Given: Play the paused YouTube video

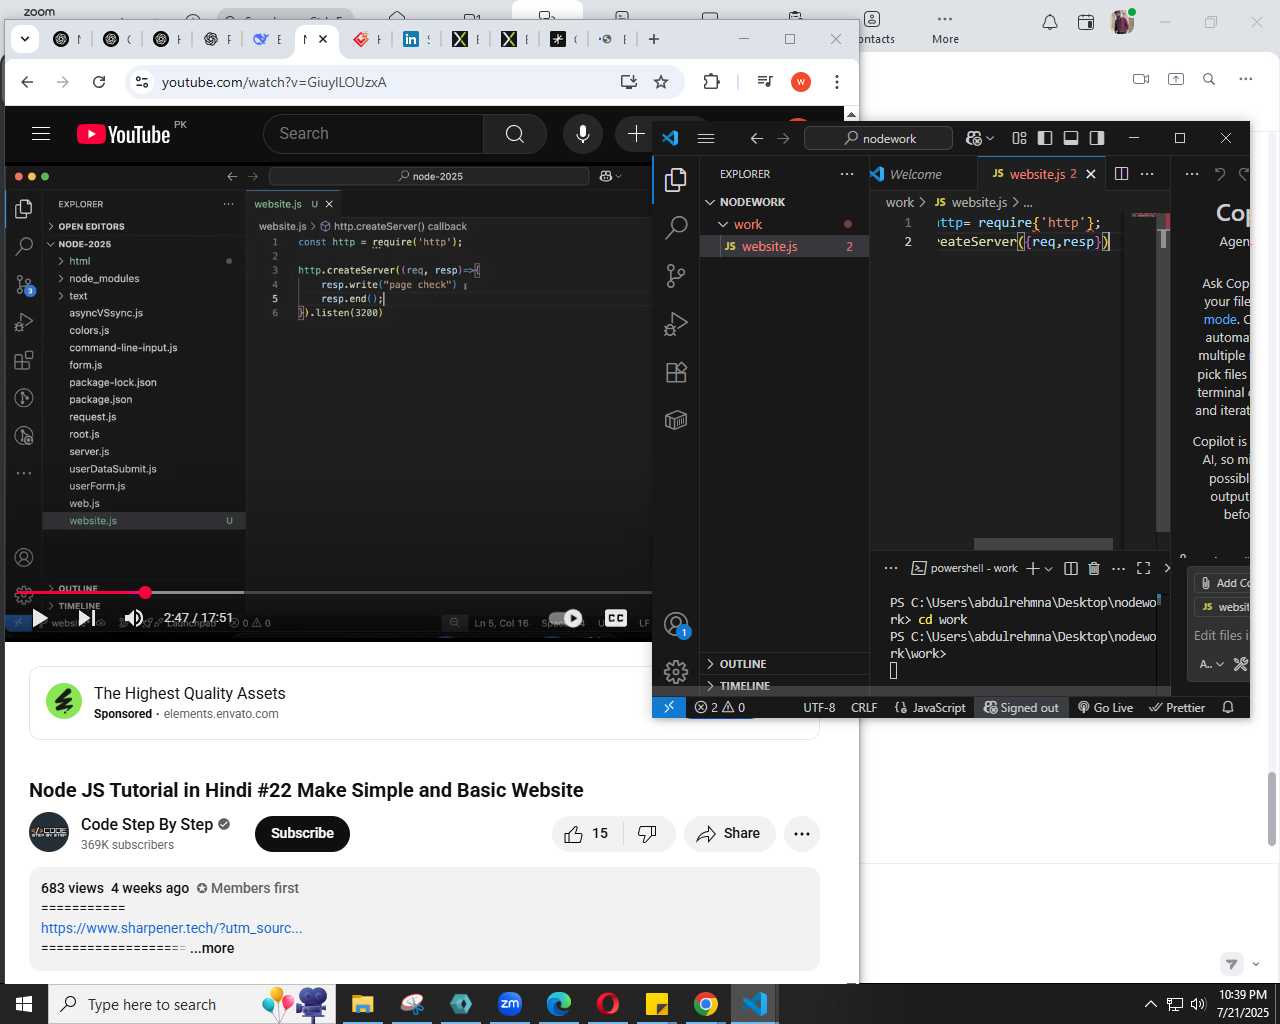Looking at the screenshot, I should pos(39,618).
